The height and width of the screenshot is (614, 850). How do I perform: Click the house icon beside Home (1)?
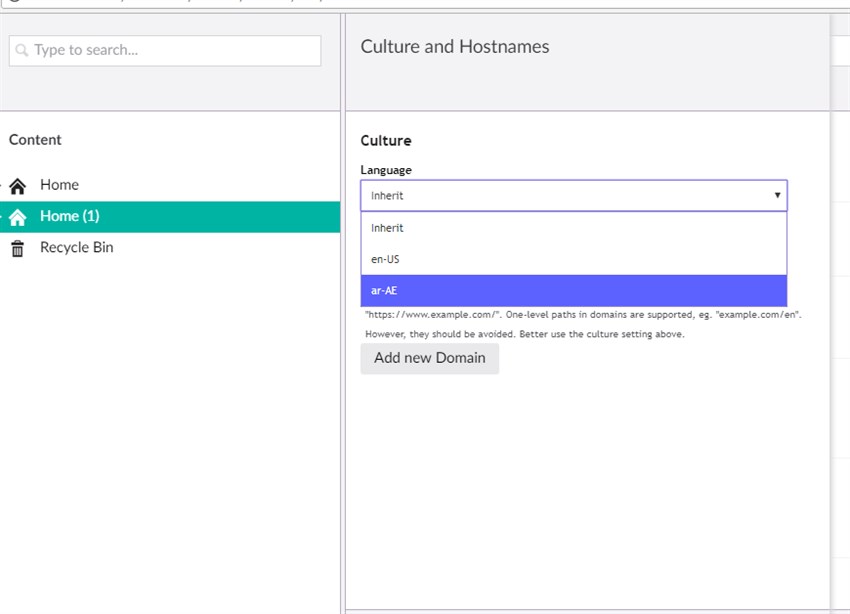(19, 215)
